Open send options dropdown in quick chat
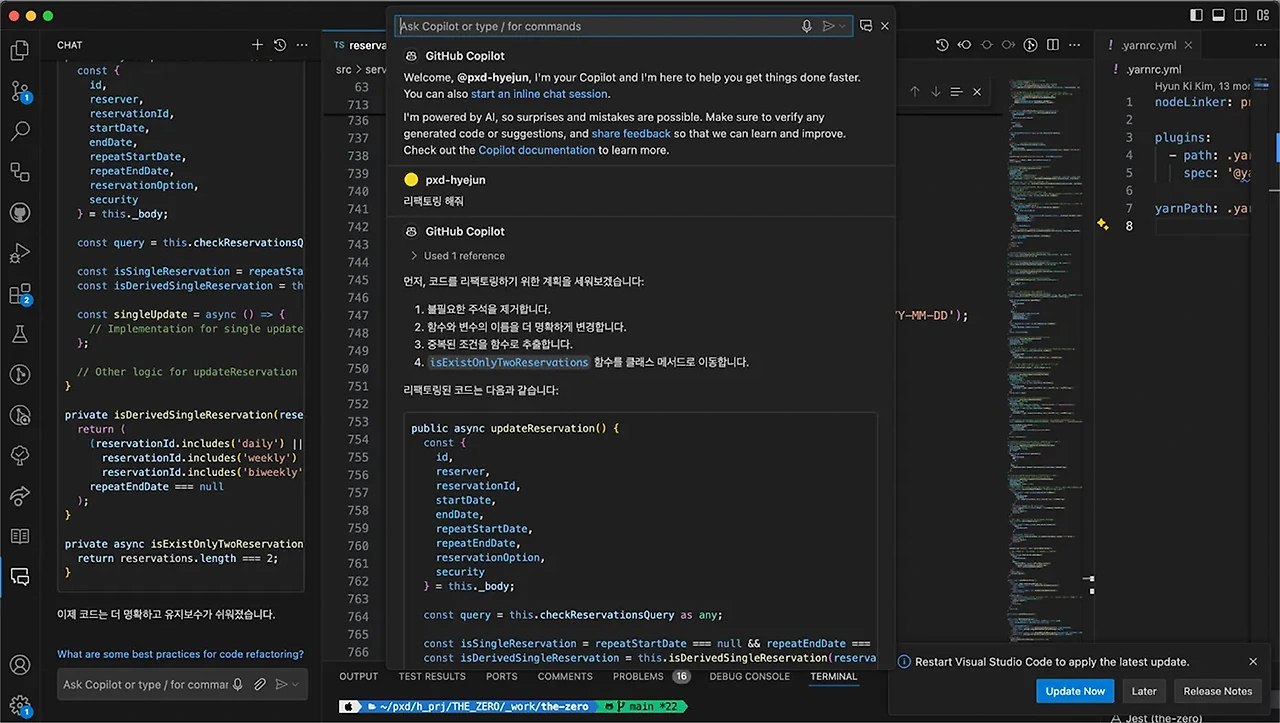The width and height of the screenshot is (1280, 723). (843, 26)
